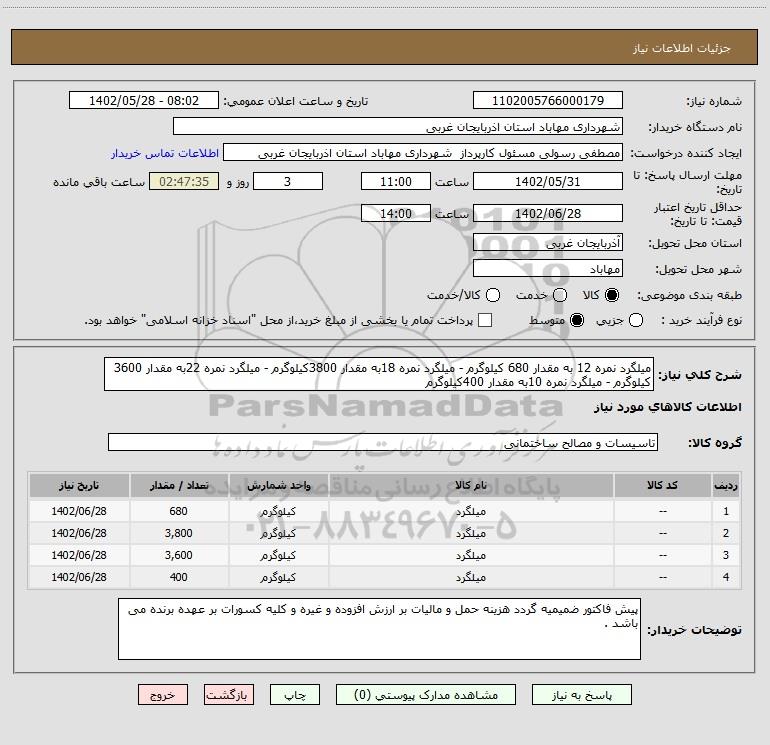Click the price validity date 1402/06/28 field
This screenshot has width=770, height=745.
point(548,213)
